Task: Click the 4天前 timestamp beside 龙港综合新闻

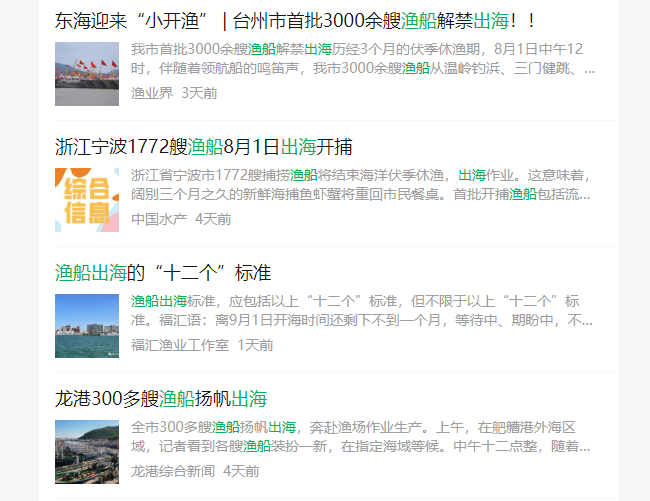Action: coord(241,471)
